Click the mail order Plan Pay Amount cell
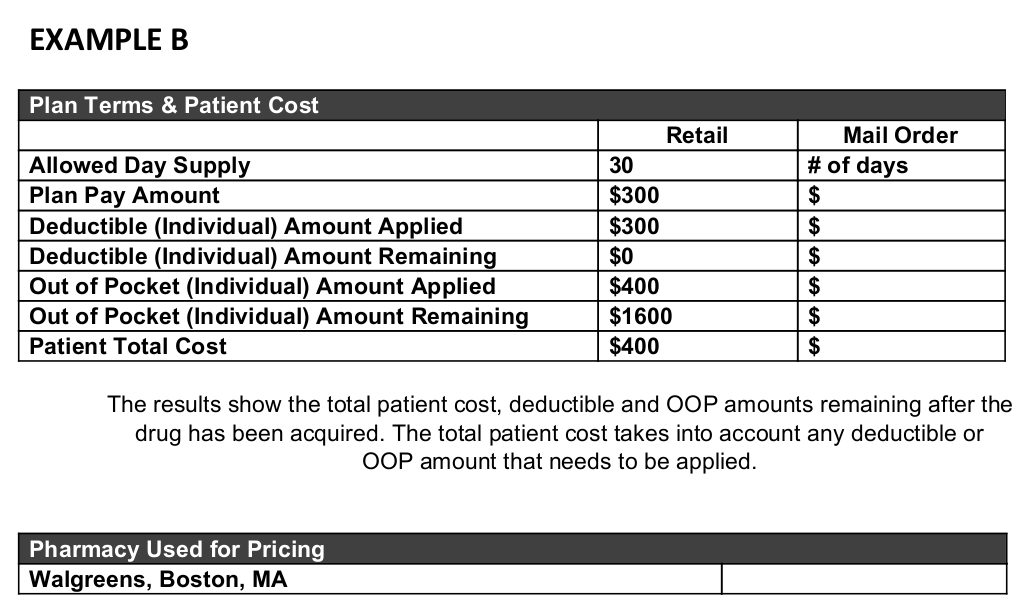This screenshot has width=1026, height=612. click(901, 196)
